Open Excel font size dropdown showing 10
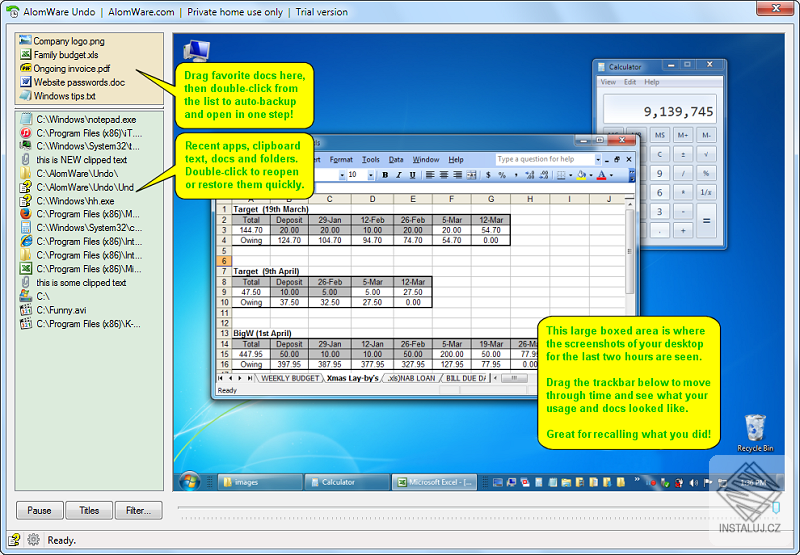Image resolution: width=800 pixels, height=555 pixels. (x=370, y=175)
